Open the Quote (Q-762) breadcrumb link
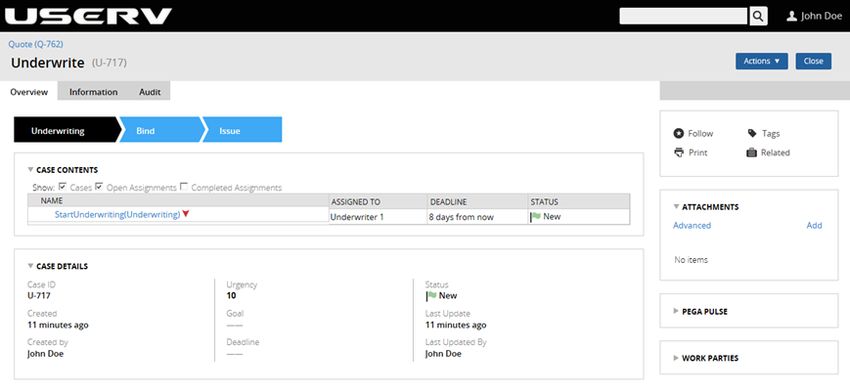850x391 pixels. 36,44
